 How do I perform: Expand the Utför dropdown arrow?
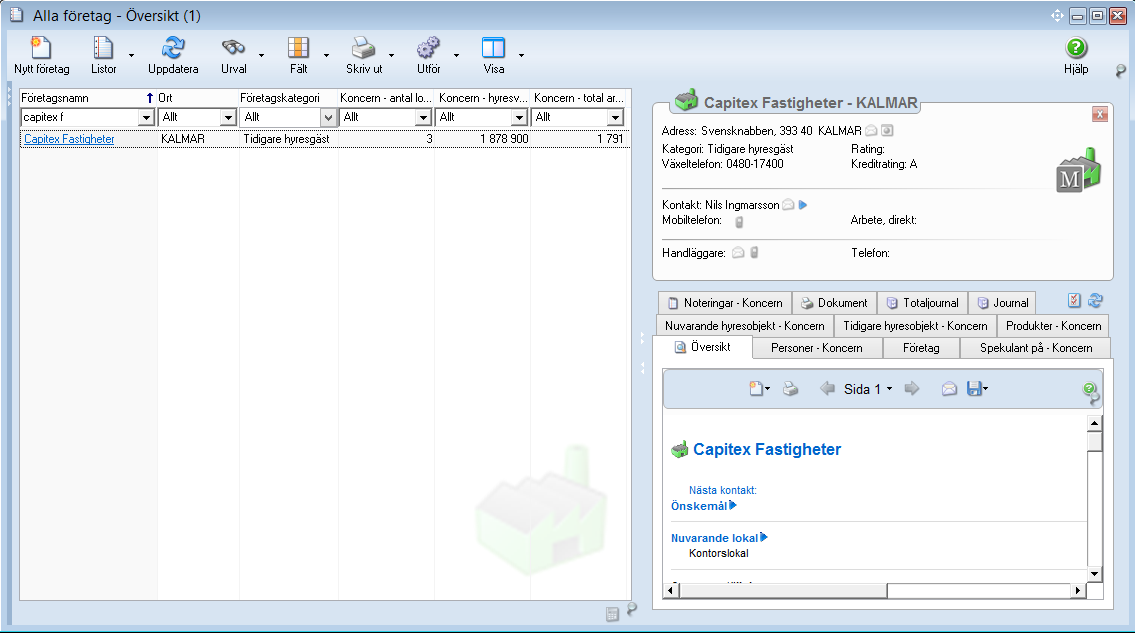(x=456, y=56)
